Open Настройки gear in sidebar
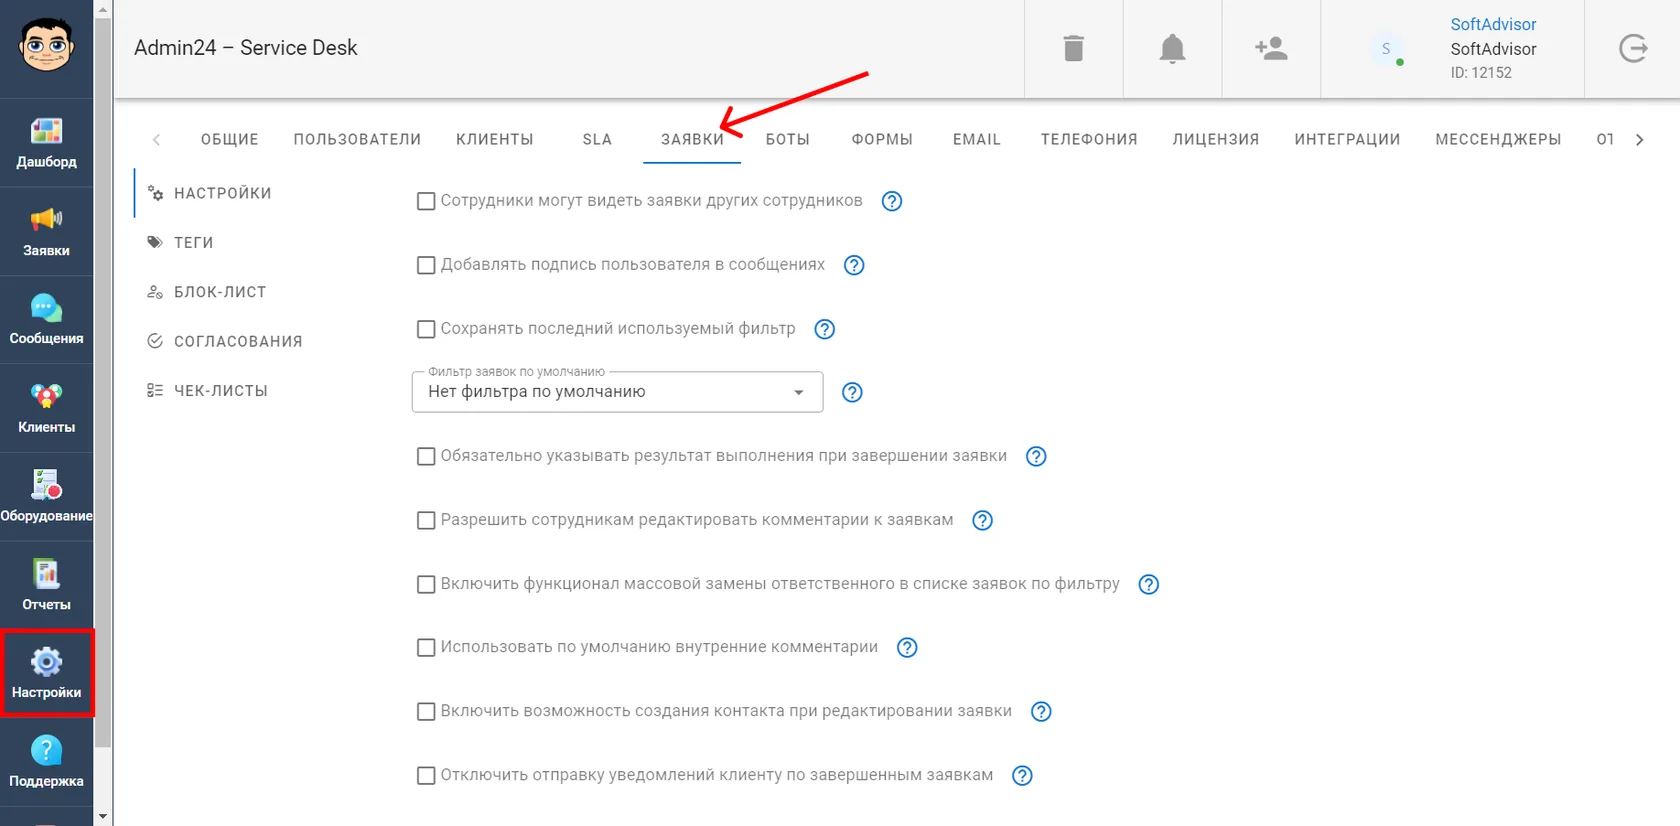This screenshot has height=826, width=1680. 46,673
